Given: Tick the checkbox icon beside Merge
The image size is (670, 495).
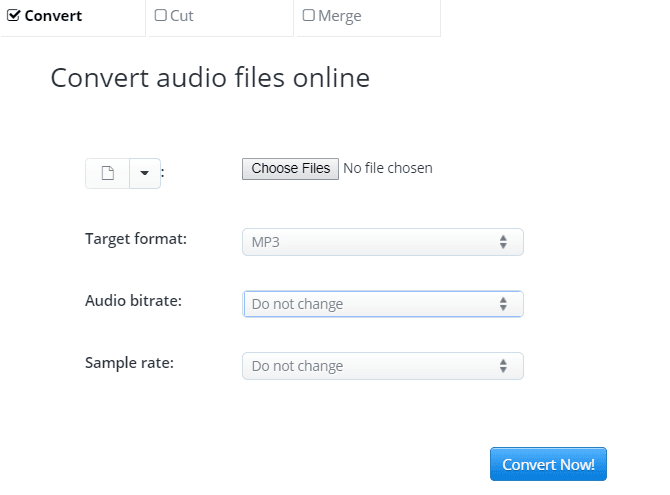Looking at the screenshot, I should (x=308, y=16).
